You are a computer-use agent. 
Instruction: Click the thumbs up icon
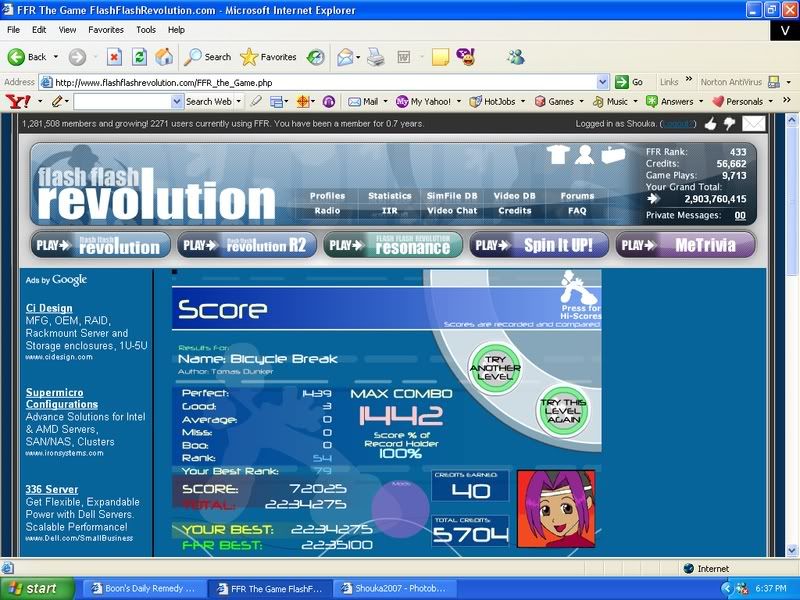710,123
